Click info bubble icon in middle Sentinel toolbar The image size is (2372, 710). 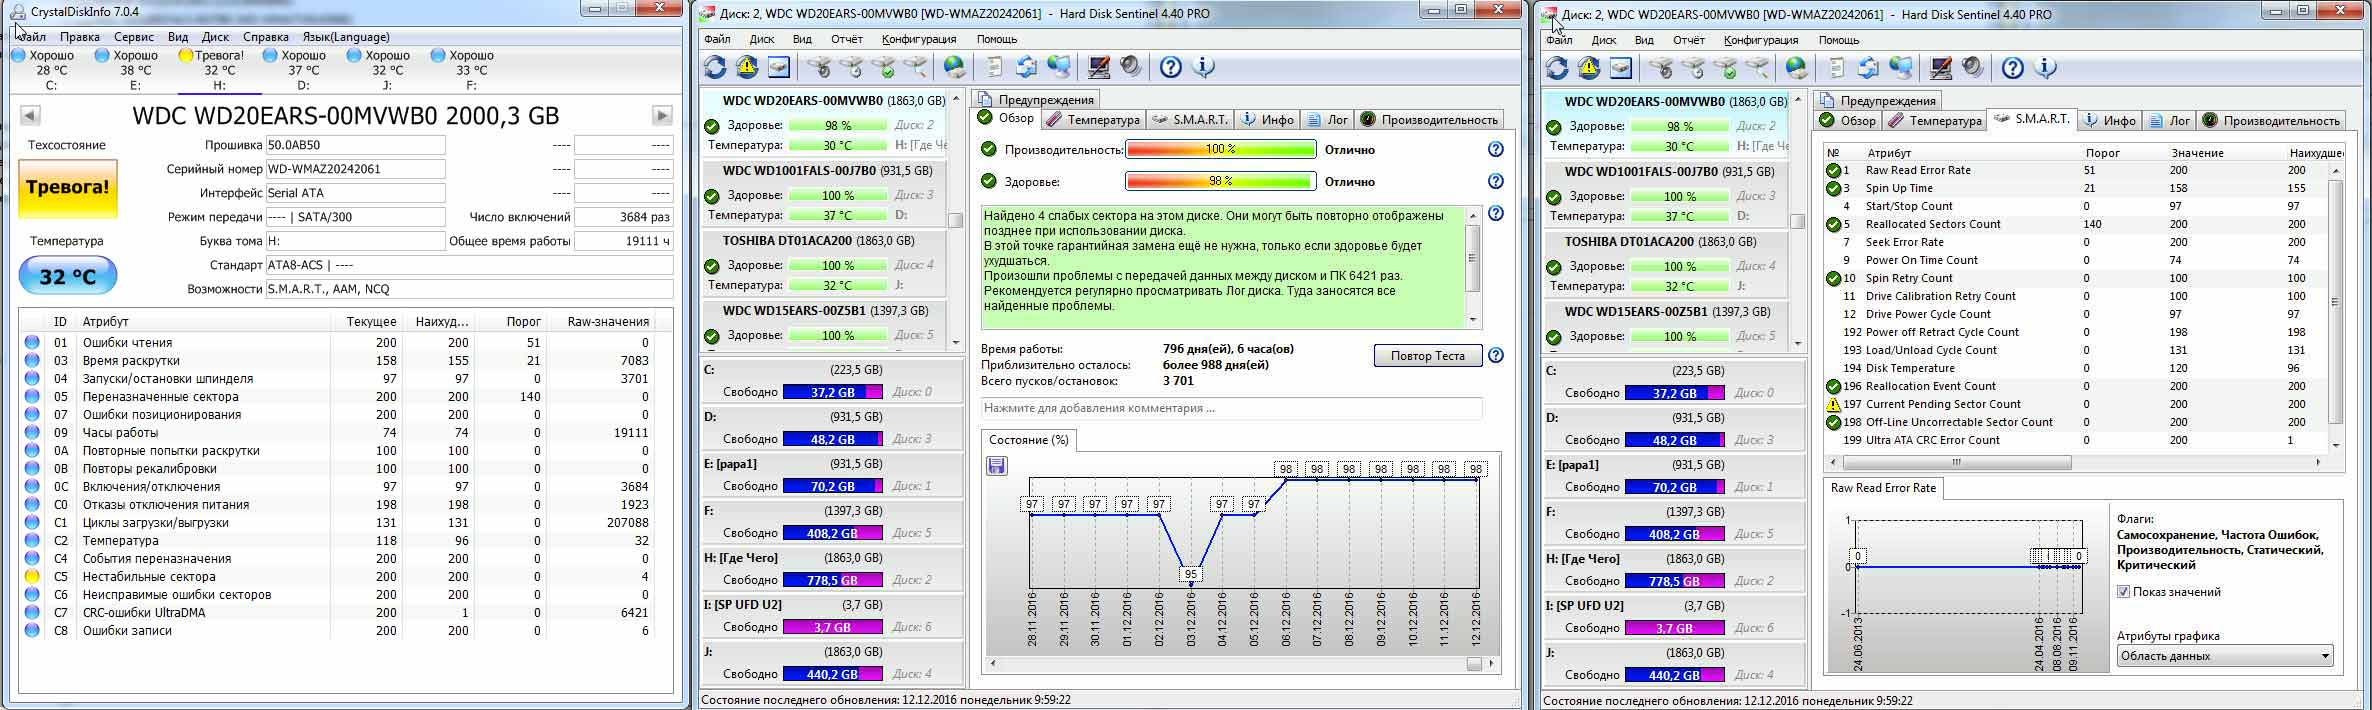tap(1204, 67)
